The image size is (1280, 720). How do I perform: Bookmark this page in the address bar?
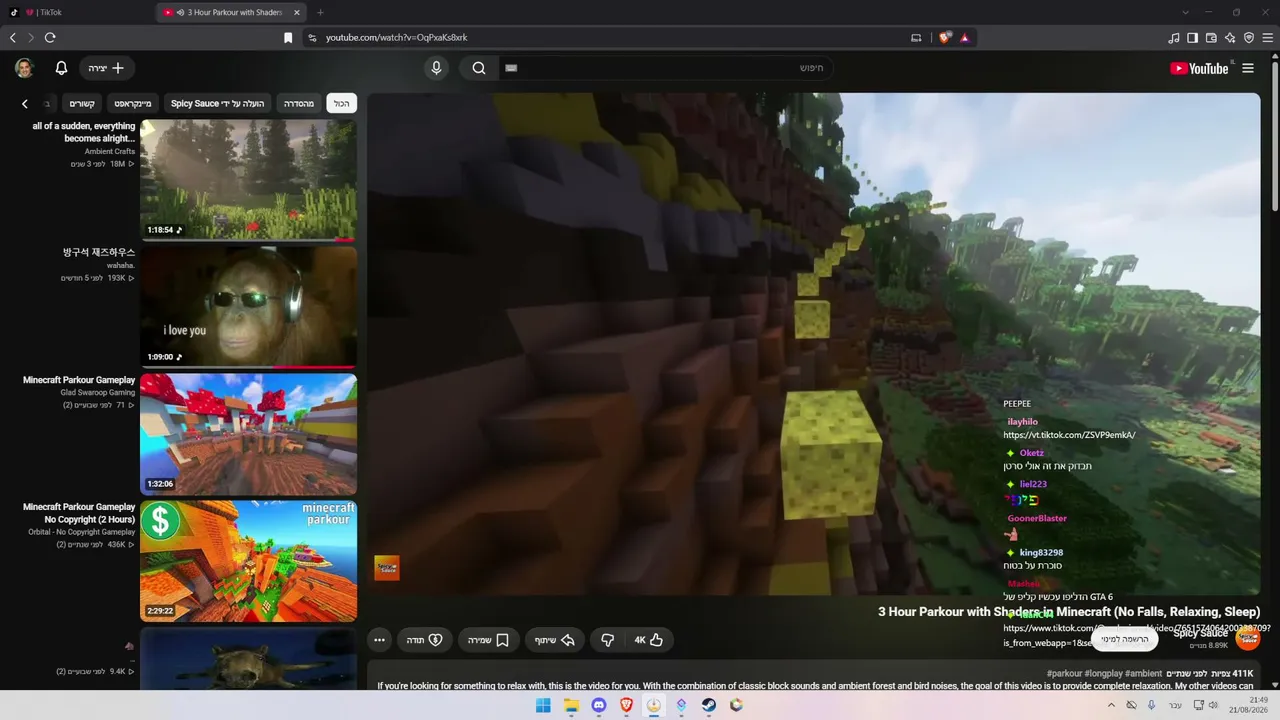[x=288, y=37]
